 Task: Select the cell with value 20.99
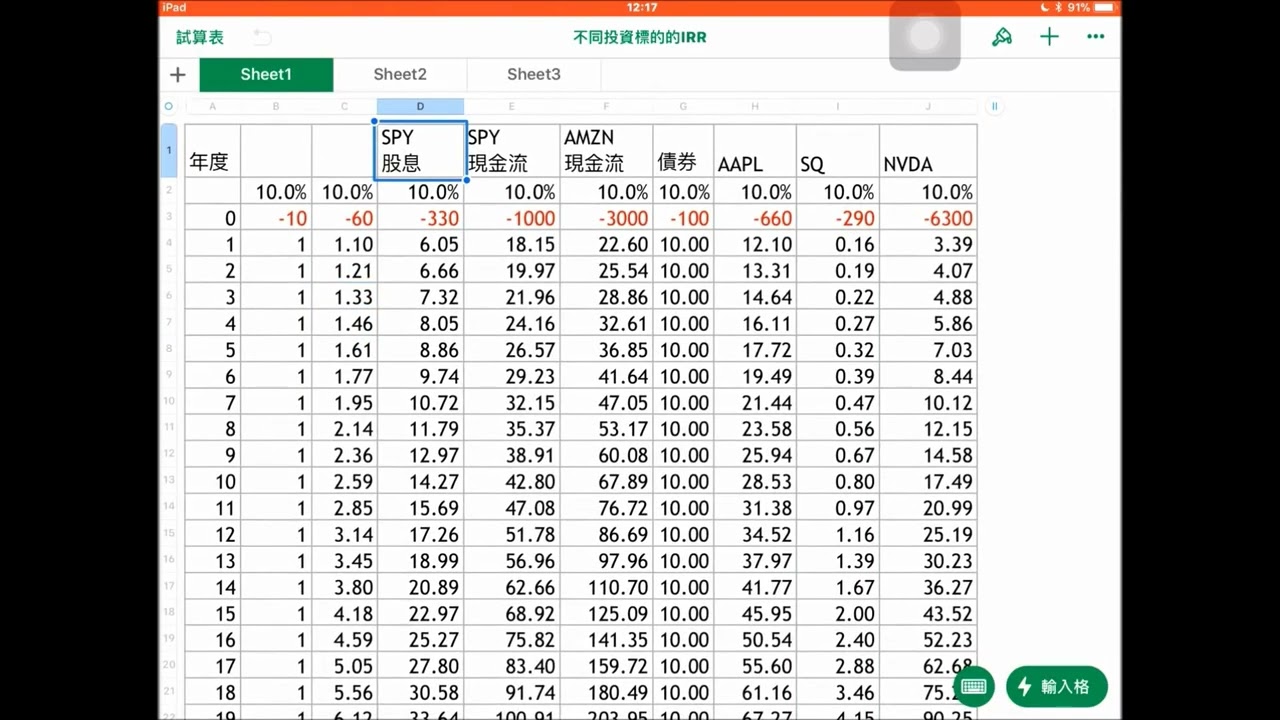[928, 508]
